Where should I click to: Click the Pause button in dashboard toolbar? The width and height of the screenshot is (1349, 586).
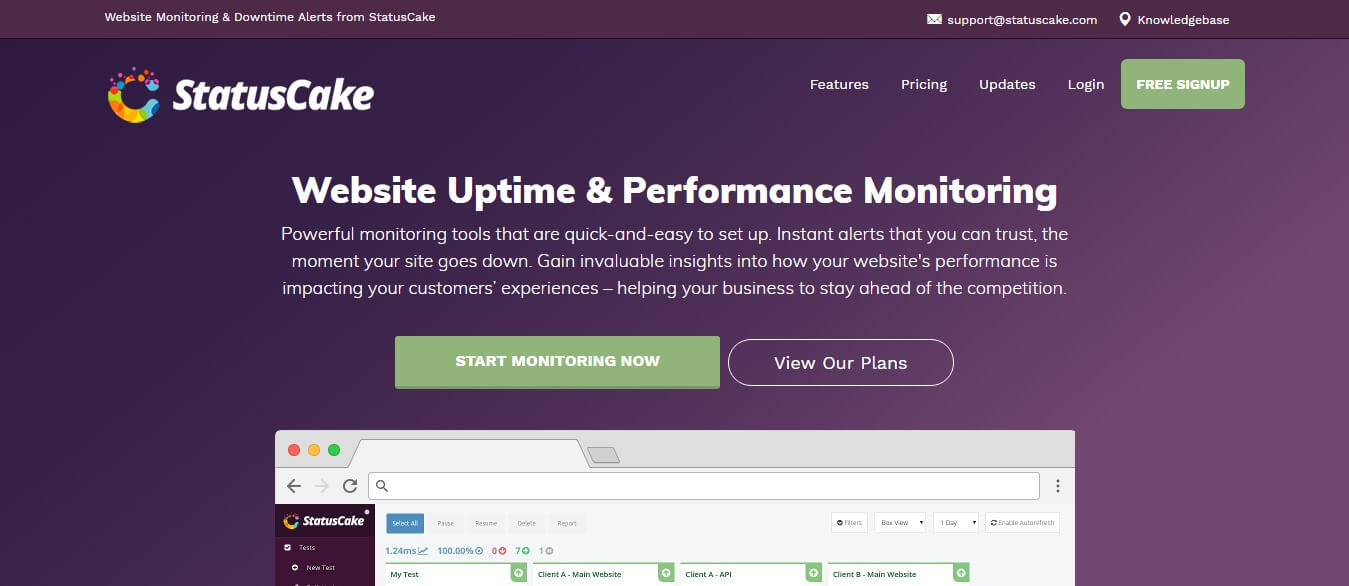tap(445, 523)
